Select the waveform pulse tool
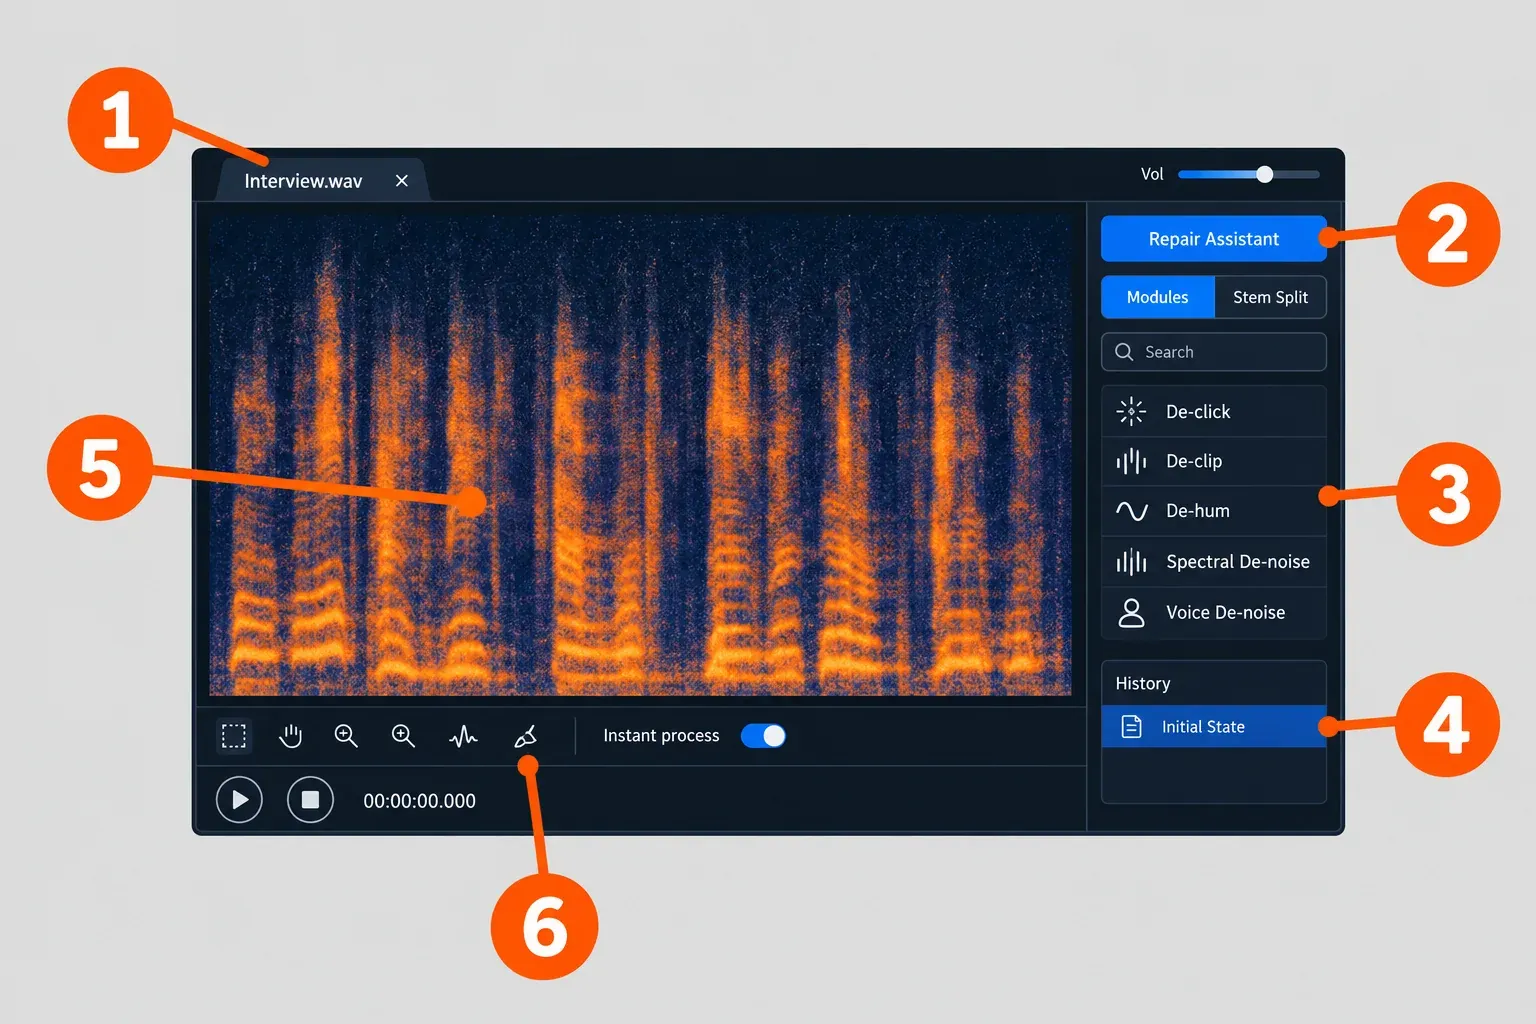The image size is (1536, 1024). coord(463,737)
